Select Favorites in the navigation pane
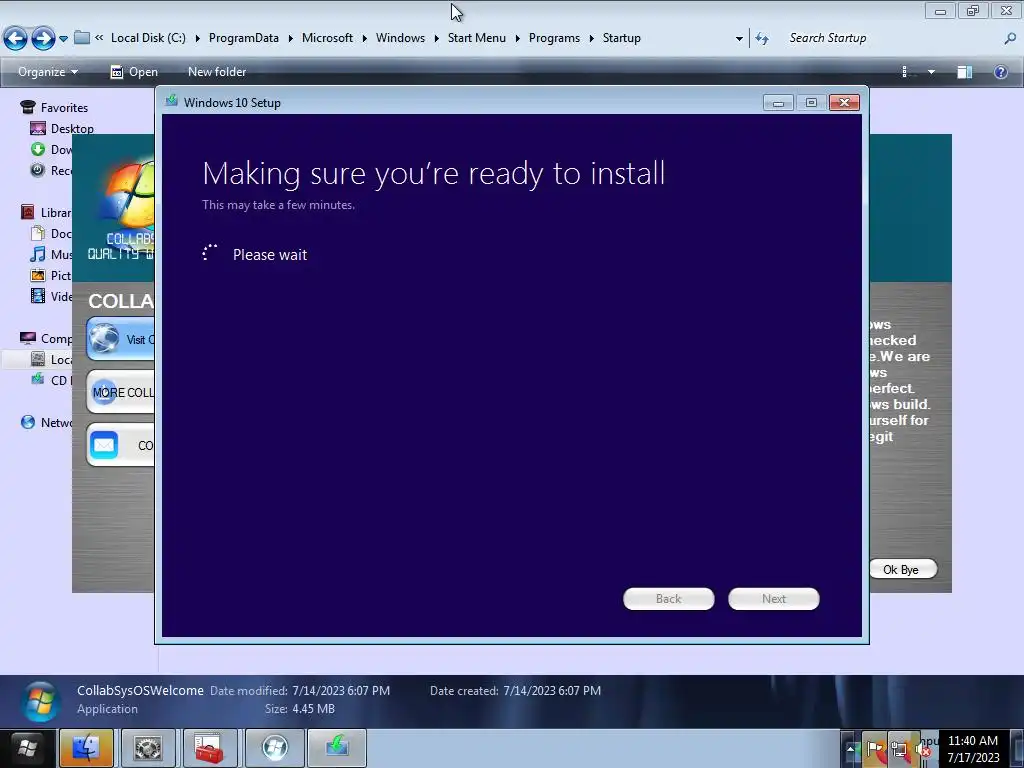 pyautogui.click(x=64, y=108)
